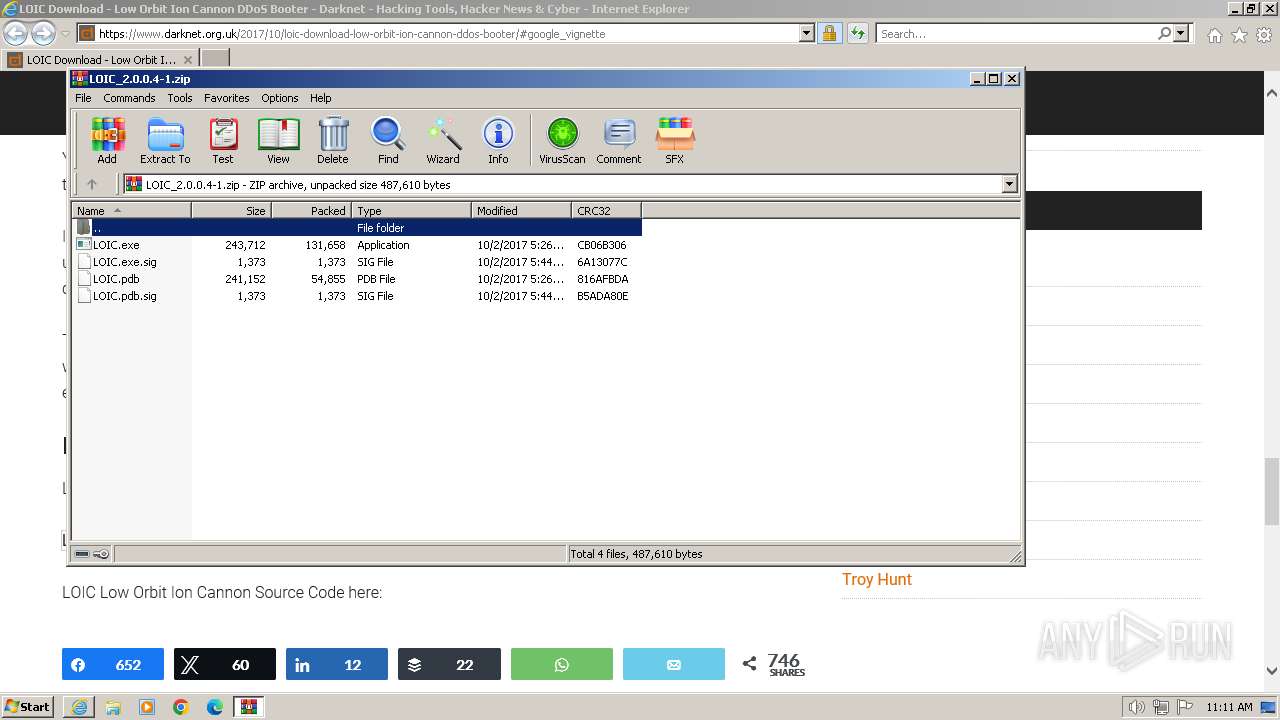Share via WhatsApp green button
The height and width of the screenshot is (720, 1280).
(562, 664)
